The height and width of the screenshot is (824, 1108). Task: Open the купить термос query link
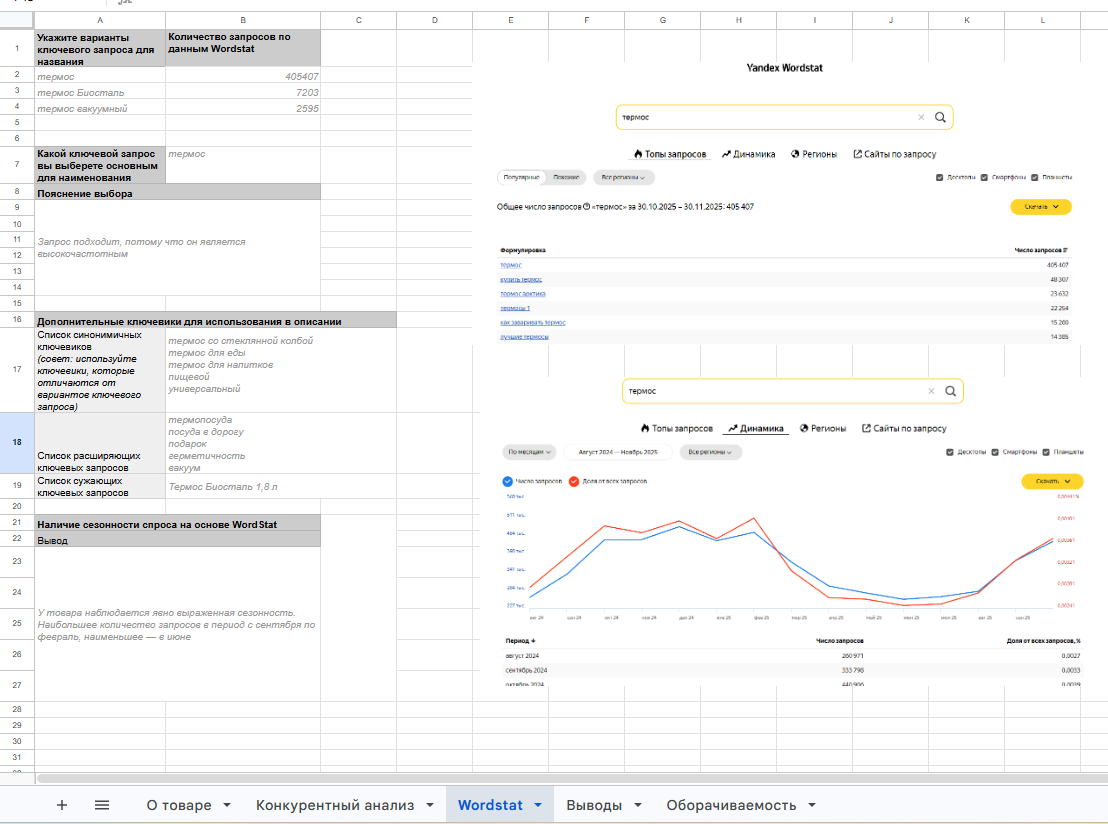click(521, 280)
